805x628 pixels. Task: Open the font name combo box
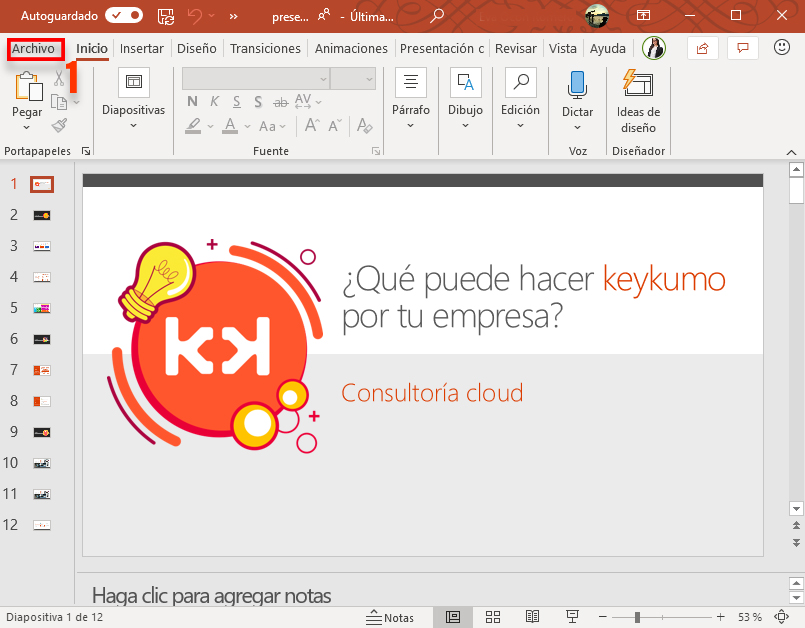pyautogui.click(x=256, y=79)
